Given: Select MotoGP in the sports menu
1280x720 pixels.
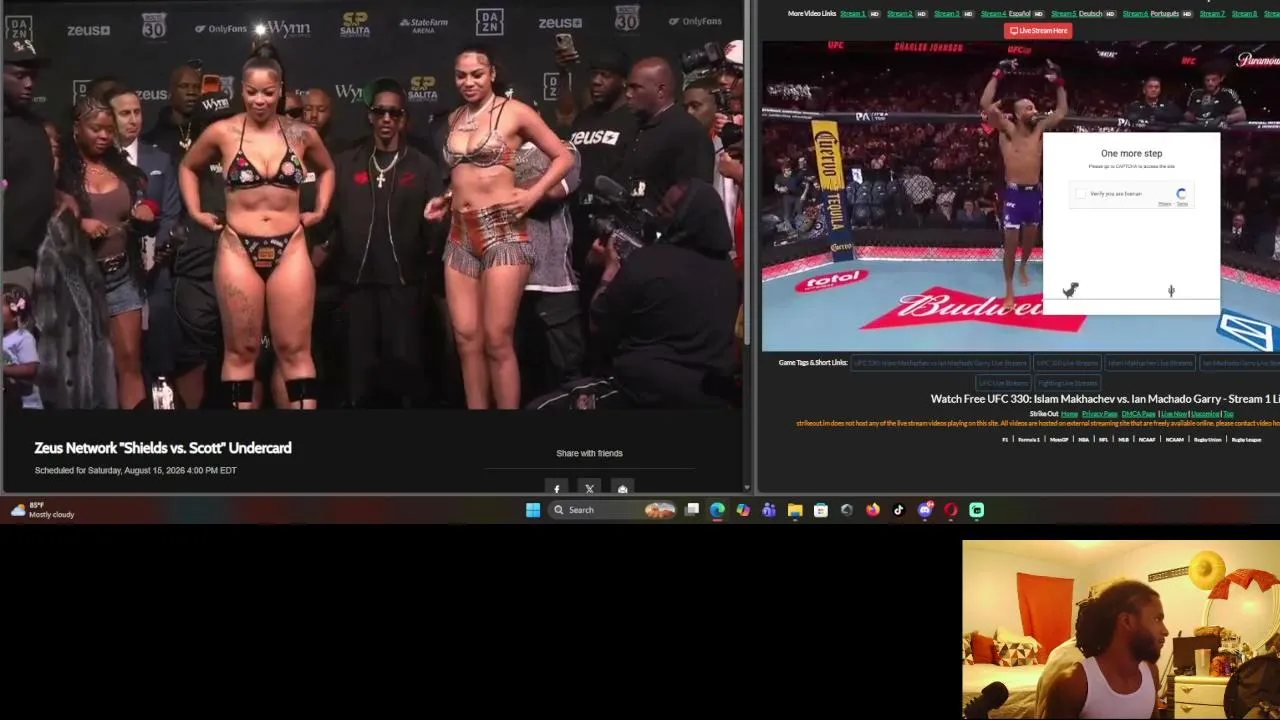Looking at the screenshot, I should point(1058,440).
